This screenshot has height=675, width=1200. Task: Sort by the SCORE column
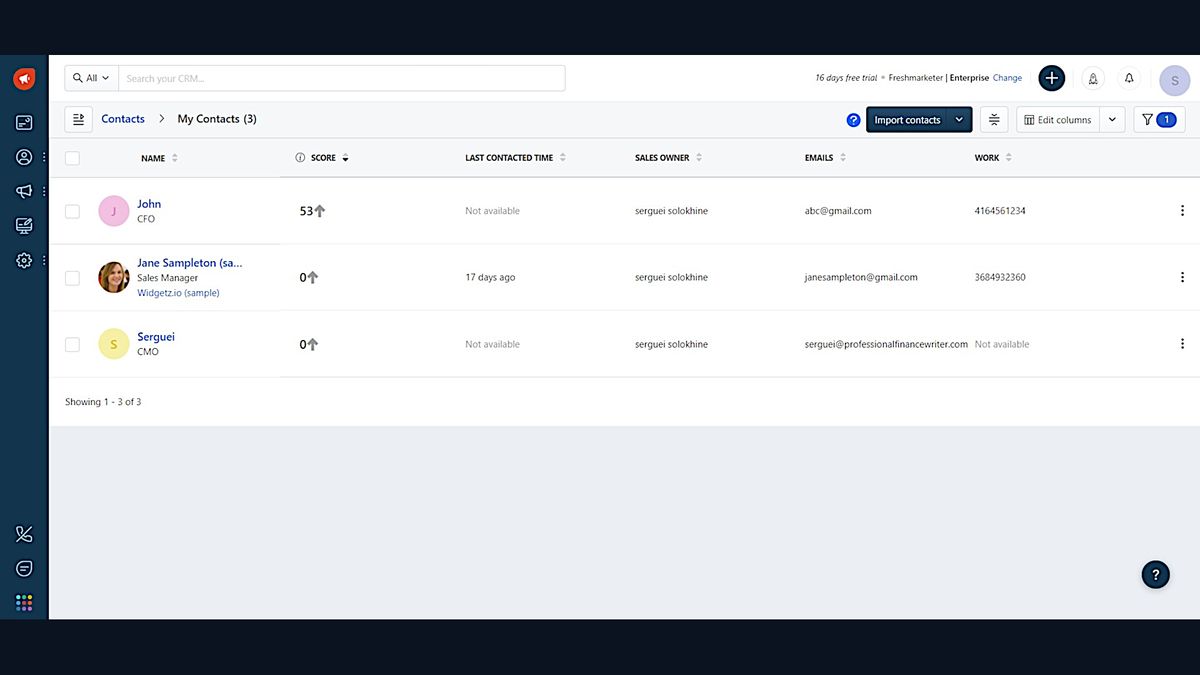(x=330, y=158)
